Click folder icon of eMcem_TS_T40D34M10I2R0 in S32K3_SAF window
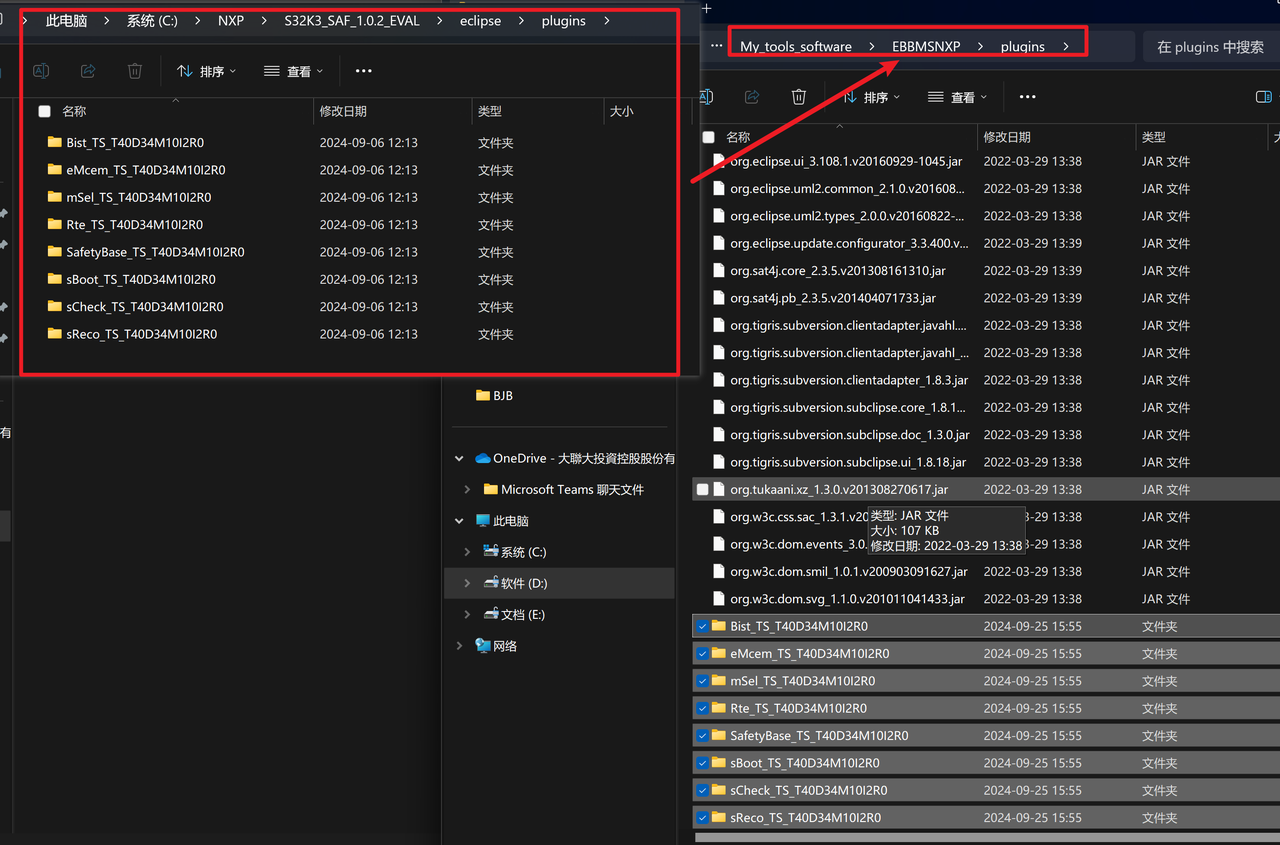This screenshot has height=845, width=1280. tap(55, 170)
